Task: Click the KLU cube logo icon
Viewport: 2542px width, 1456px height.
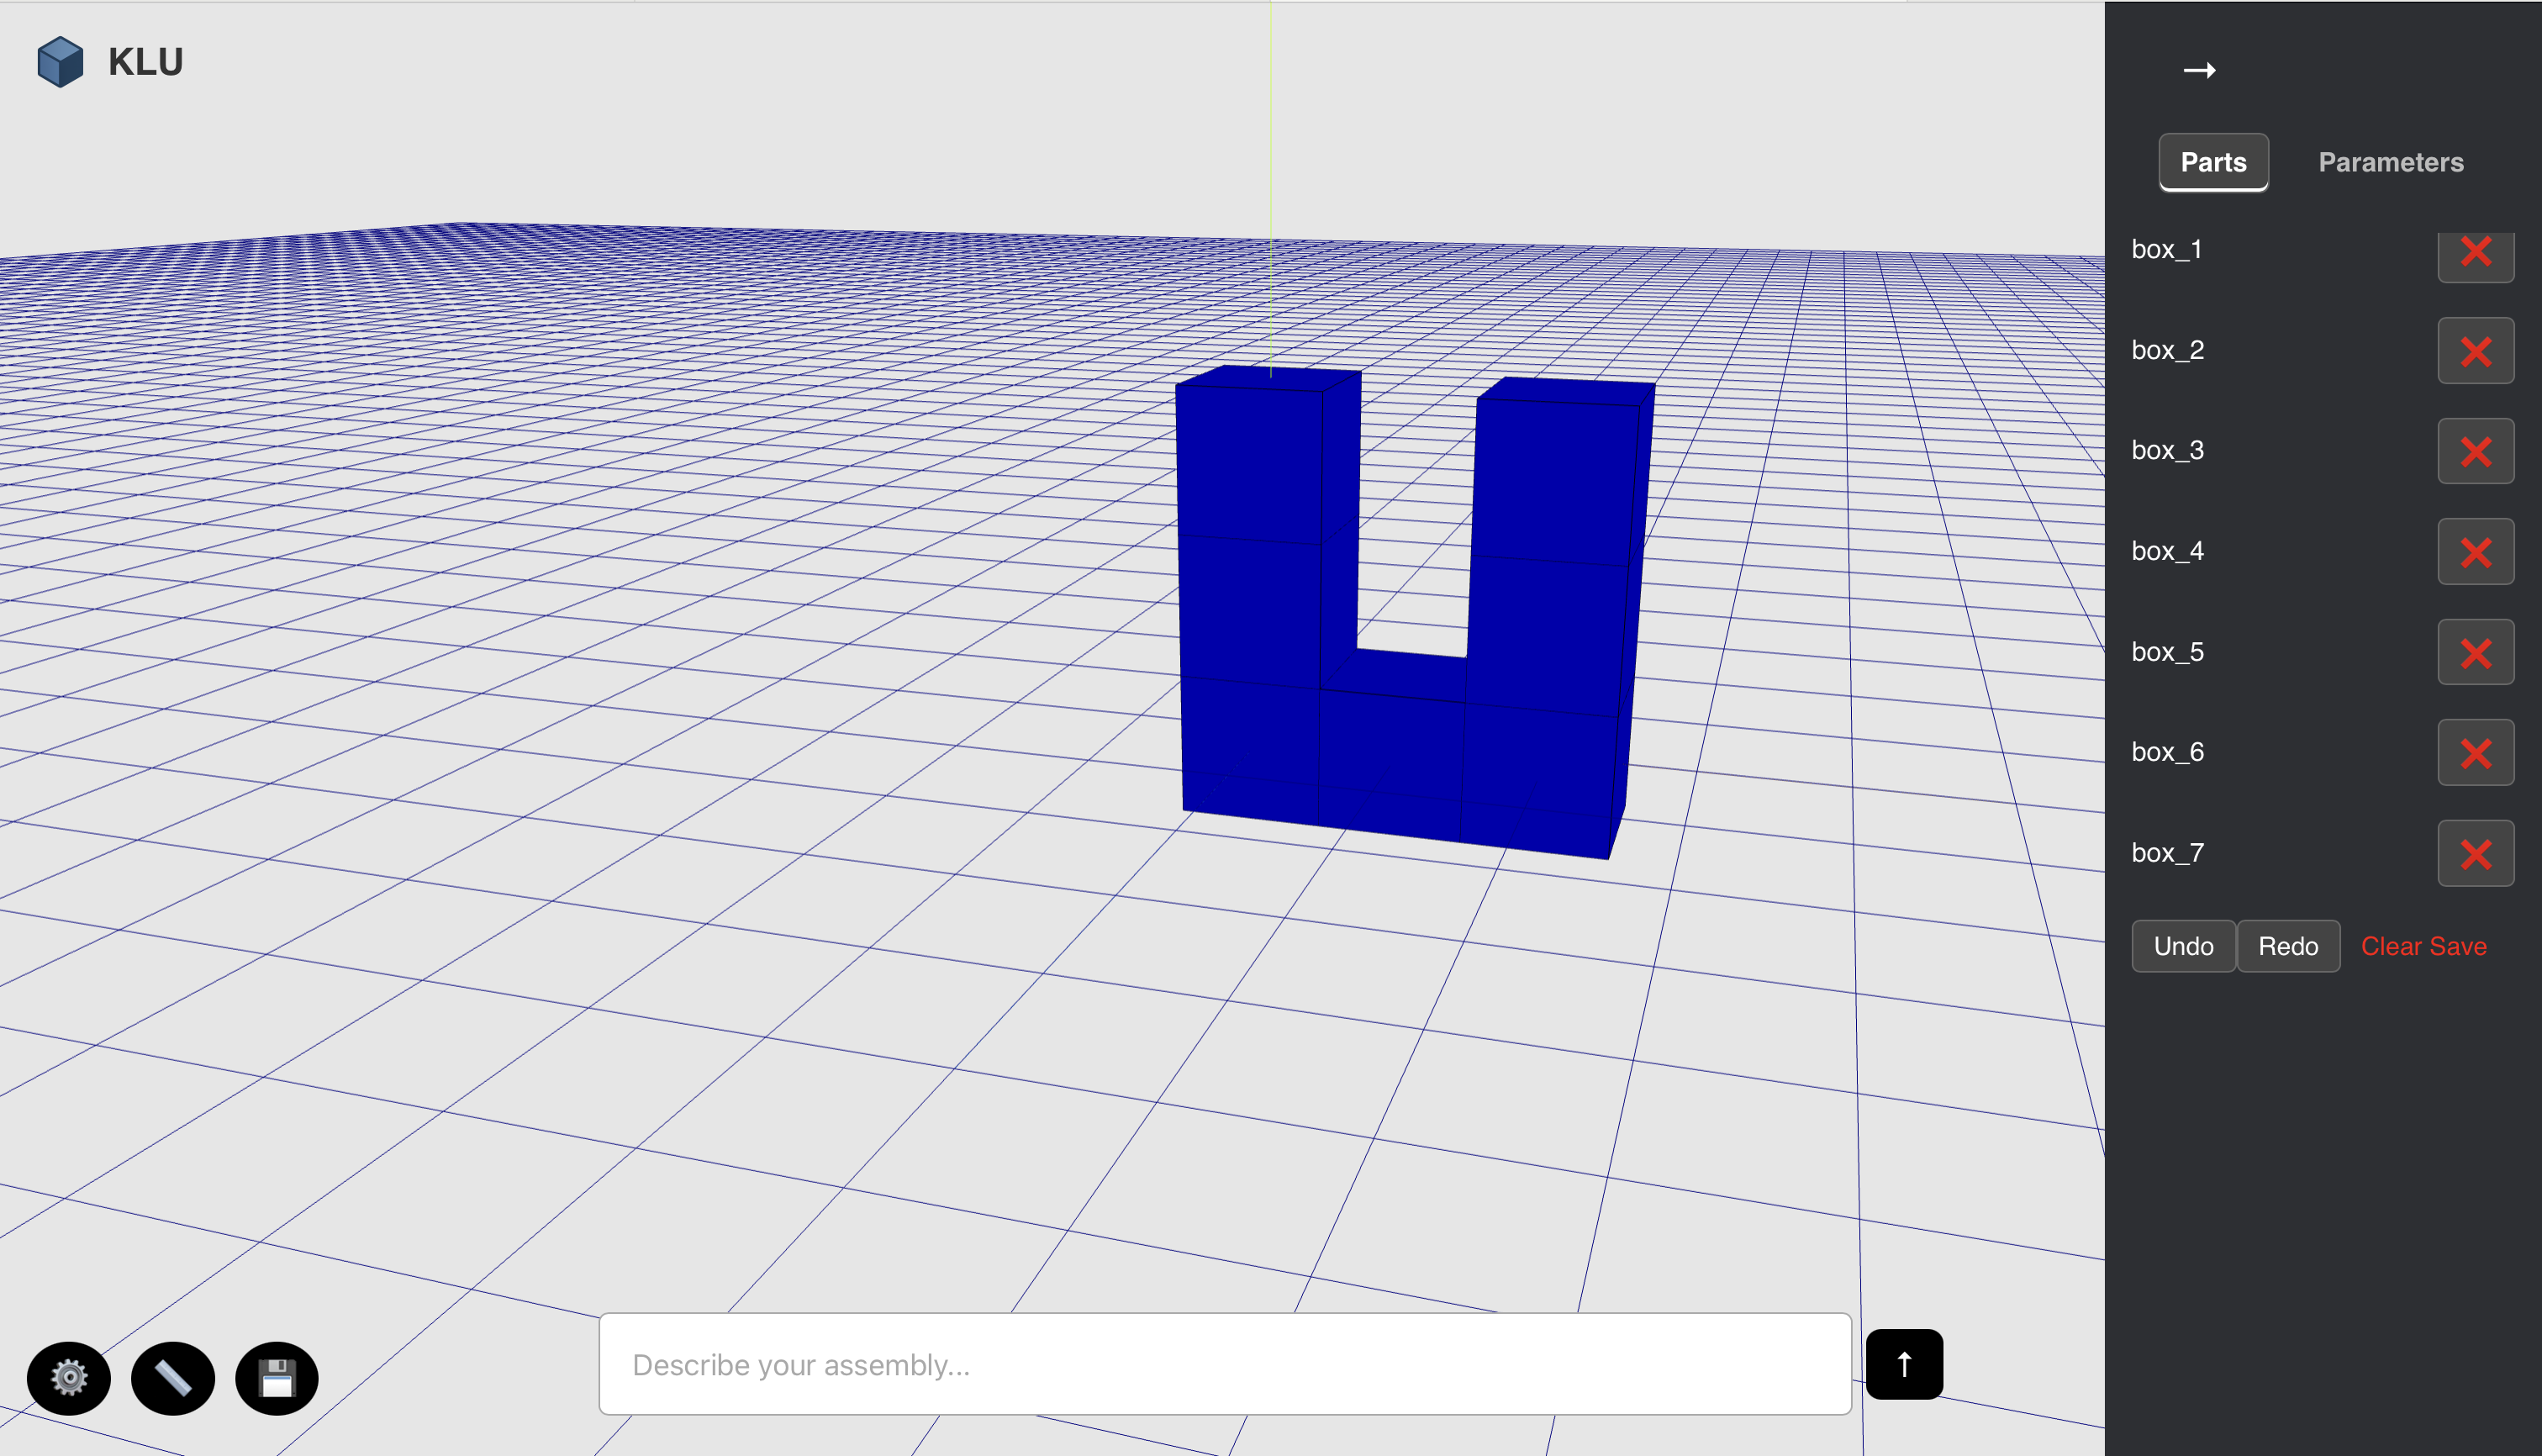Action: [x=60, y=62]
